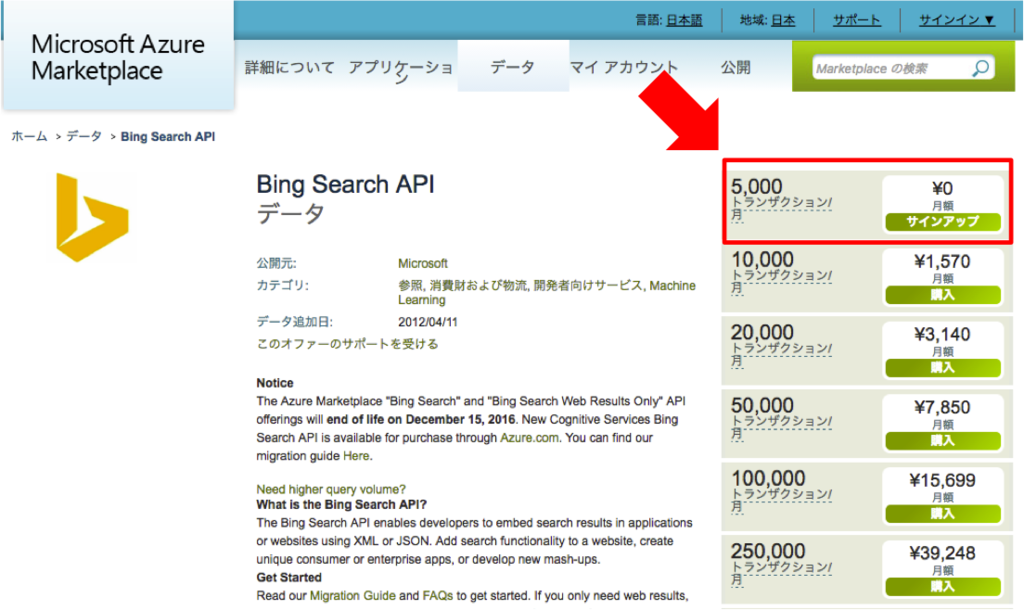Click the 10,000 トランザクション/月 label

(x=781, y=273)
